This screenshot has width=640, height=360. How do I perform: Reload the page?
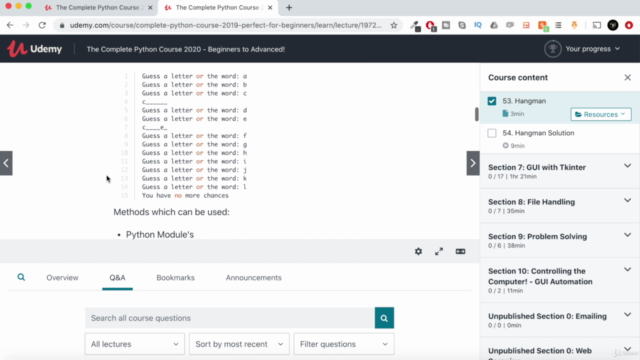(x=42, y=25)
